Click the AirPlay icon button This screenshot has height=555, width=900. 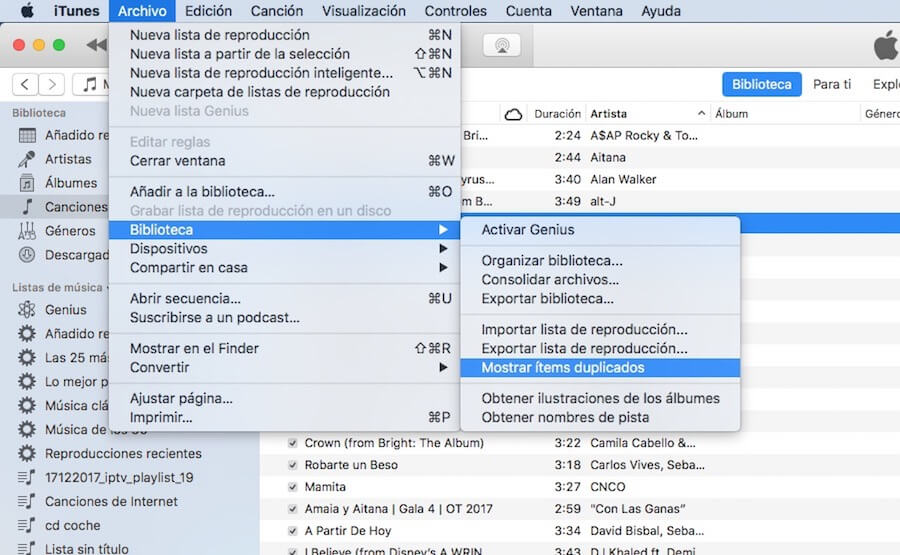pos(502,45)
